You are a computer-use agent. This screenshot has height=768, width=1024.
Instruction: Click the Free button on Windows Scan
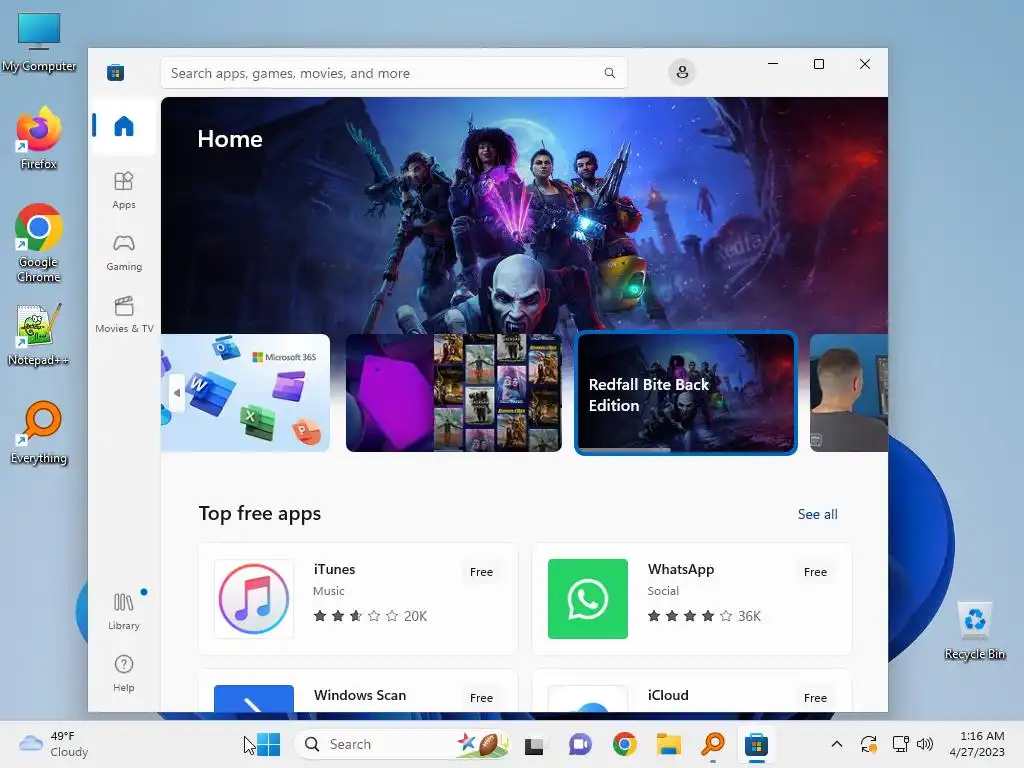(481, 697)
